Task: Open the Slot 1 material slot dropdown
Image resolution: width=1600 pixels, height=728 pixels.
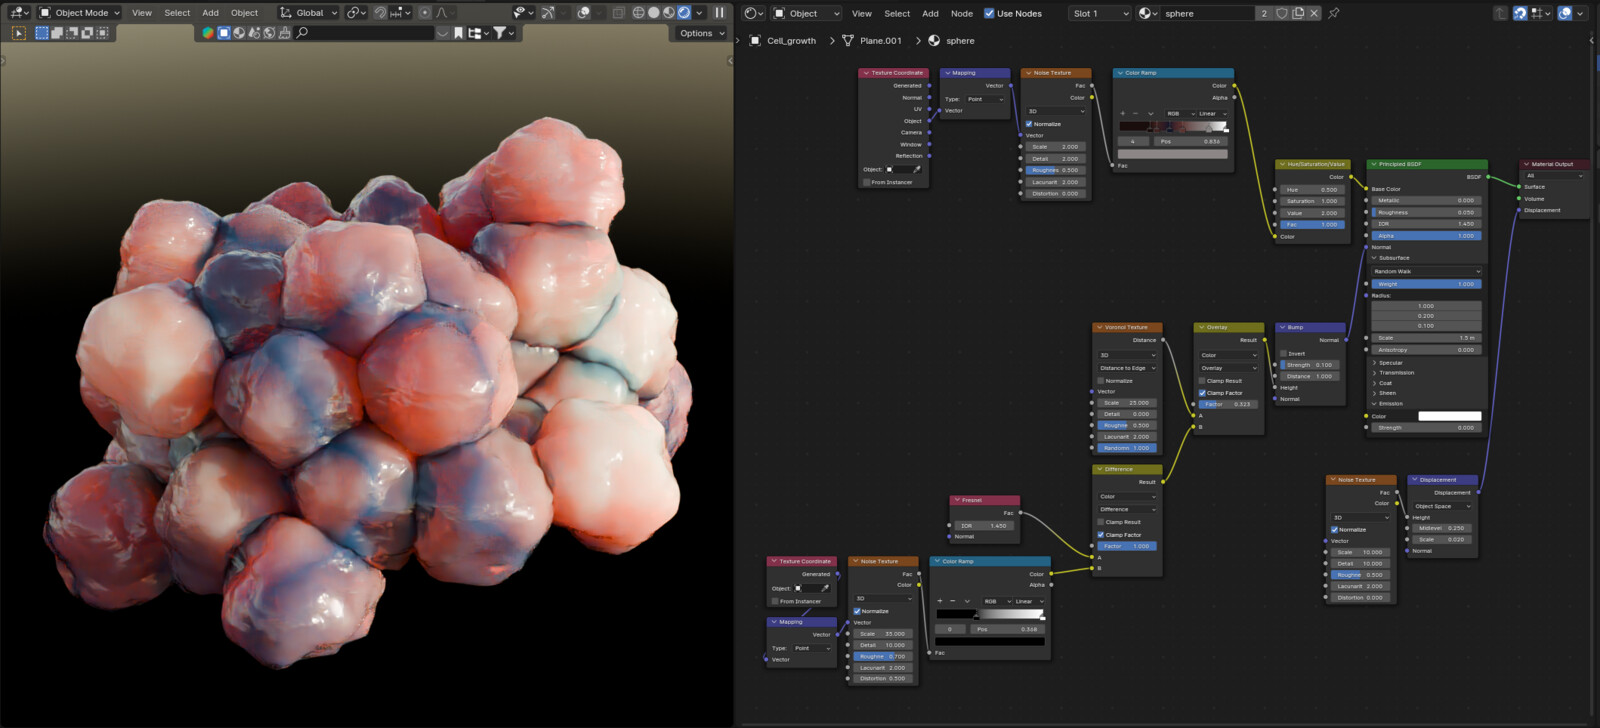Action: (x=1100, y=13)
